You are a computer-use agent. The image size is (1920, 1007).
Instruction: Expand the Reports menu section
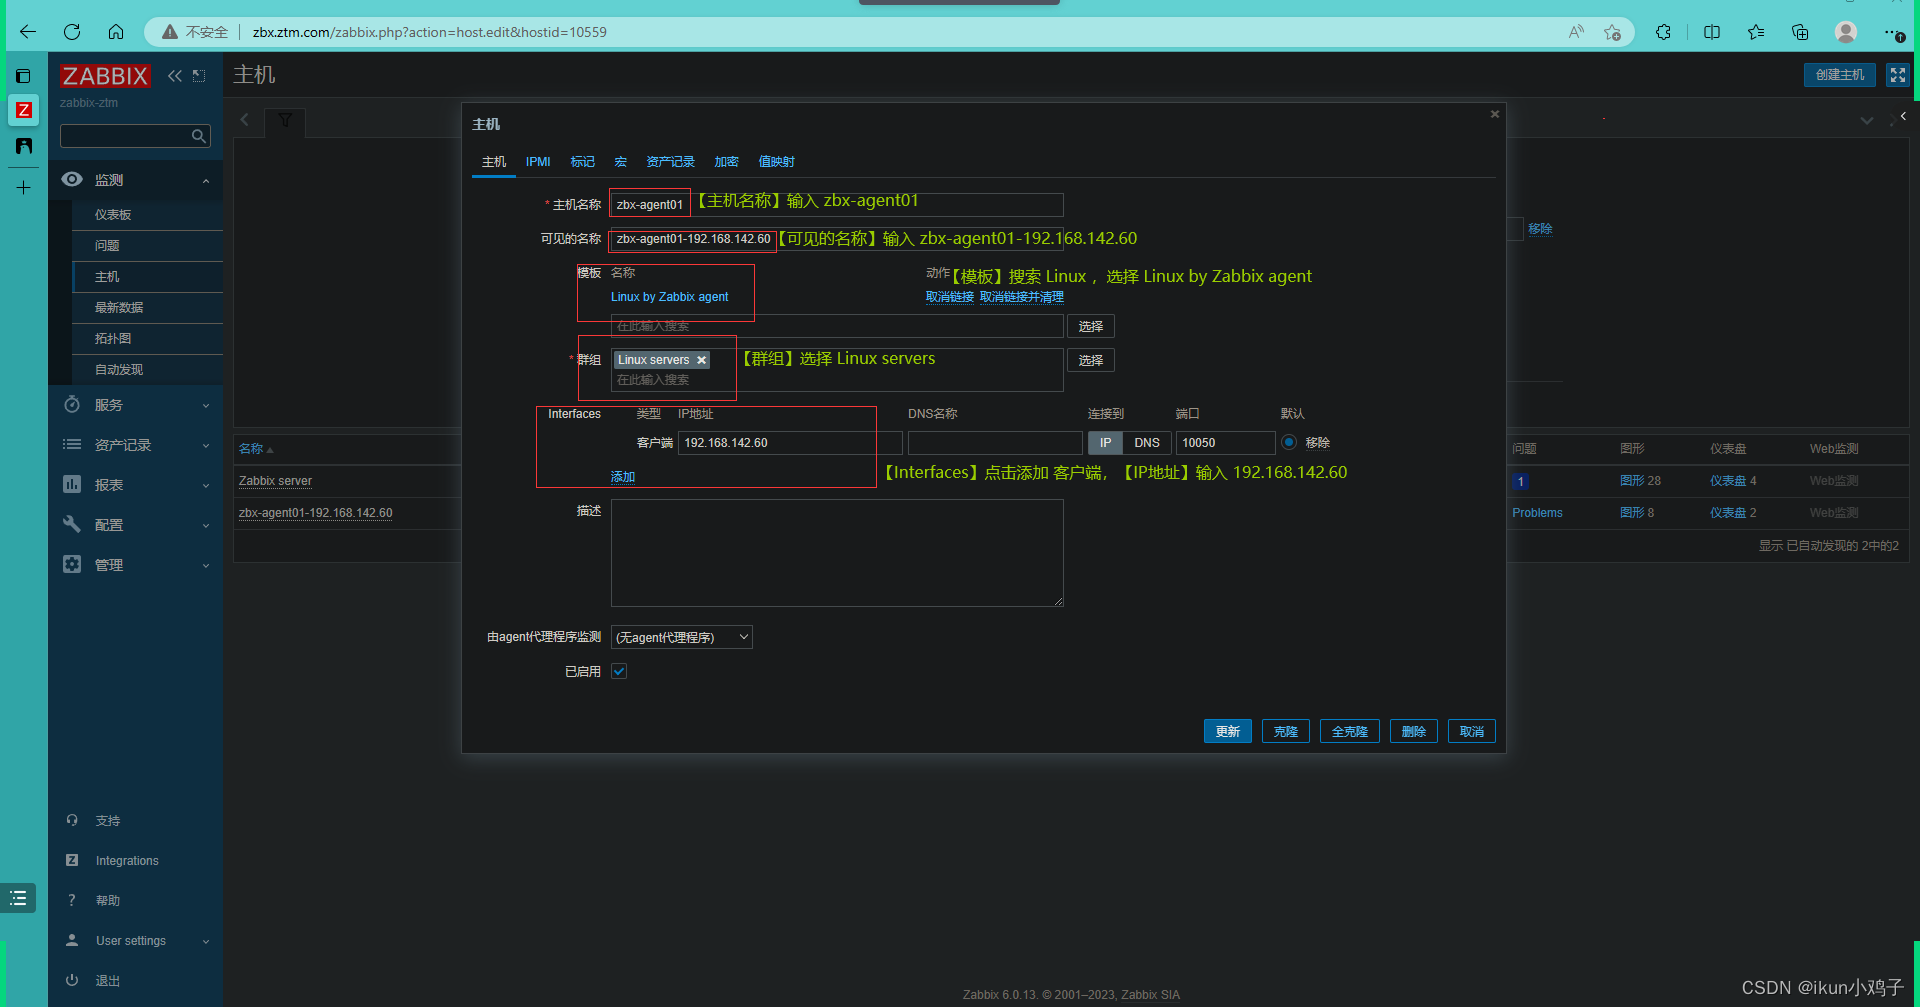(135, 485)
